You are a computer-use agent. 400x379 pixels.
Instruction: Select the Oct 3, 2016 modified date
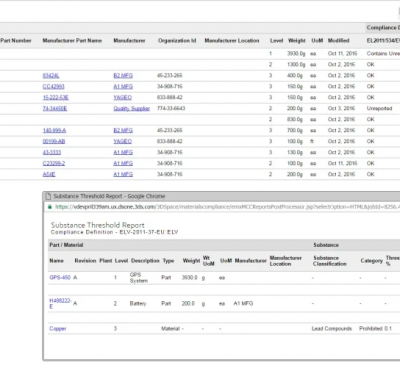coord(341,109)
